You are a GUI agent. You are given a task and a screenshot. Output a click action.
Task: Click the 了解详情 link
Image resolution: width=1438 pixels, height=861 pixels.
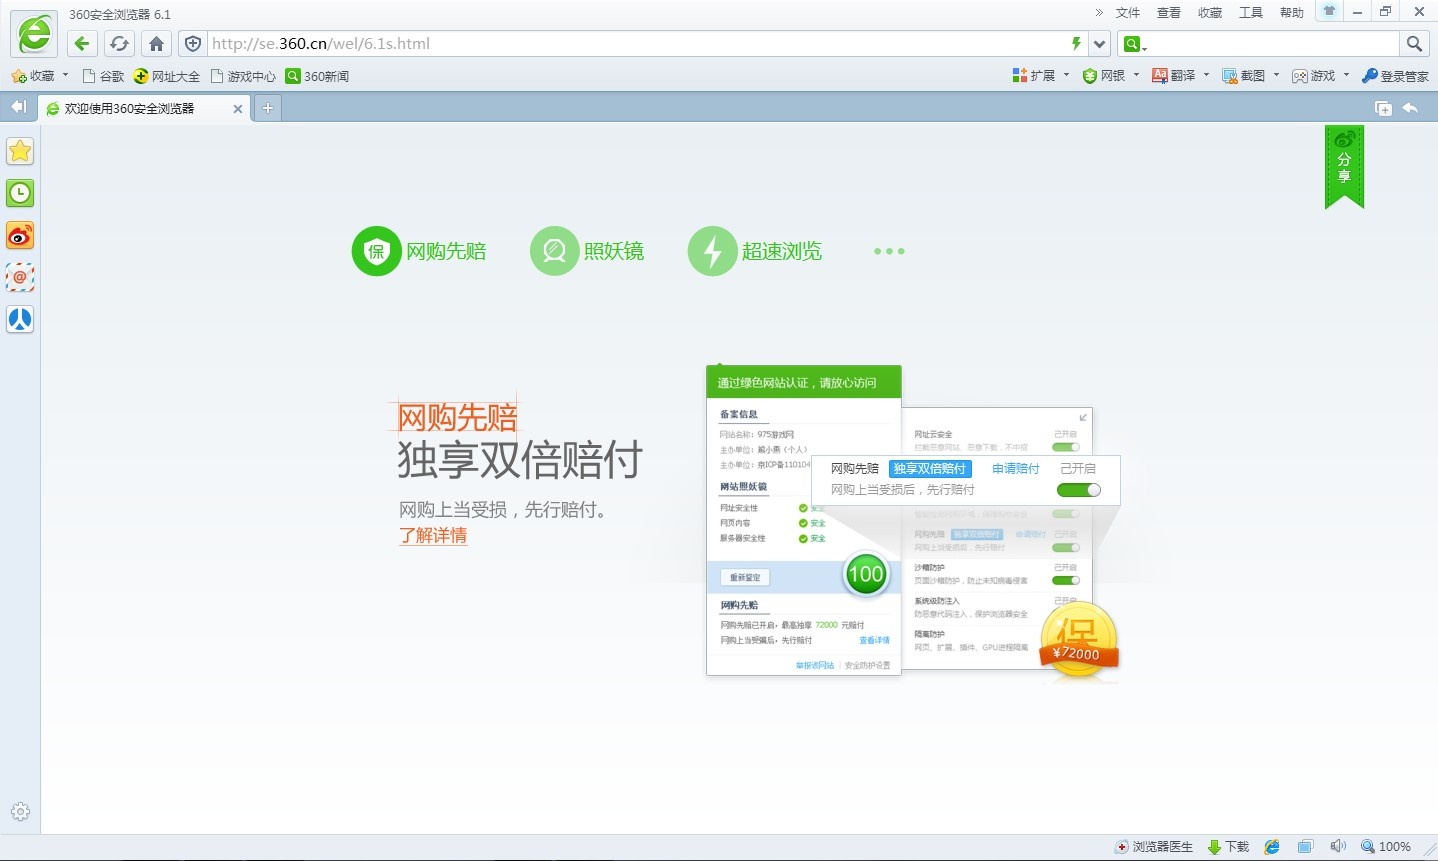click(x=433, y=535)
